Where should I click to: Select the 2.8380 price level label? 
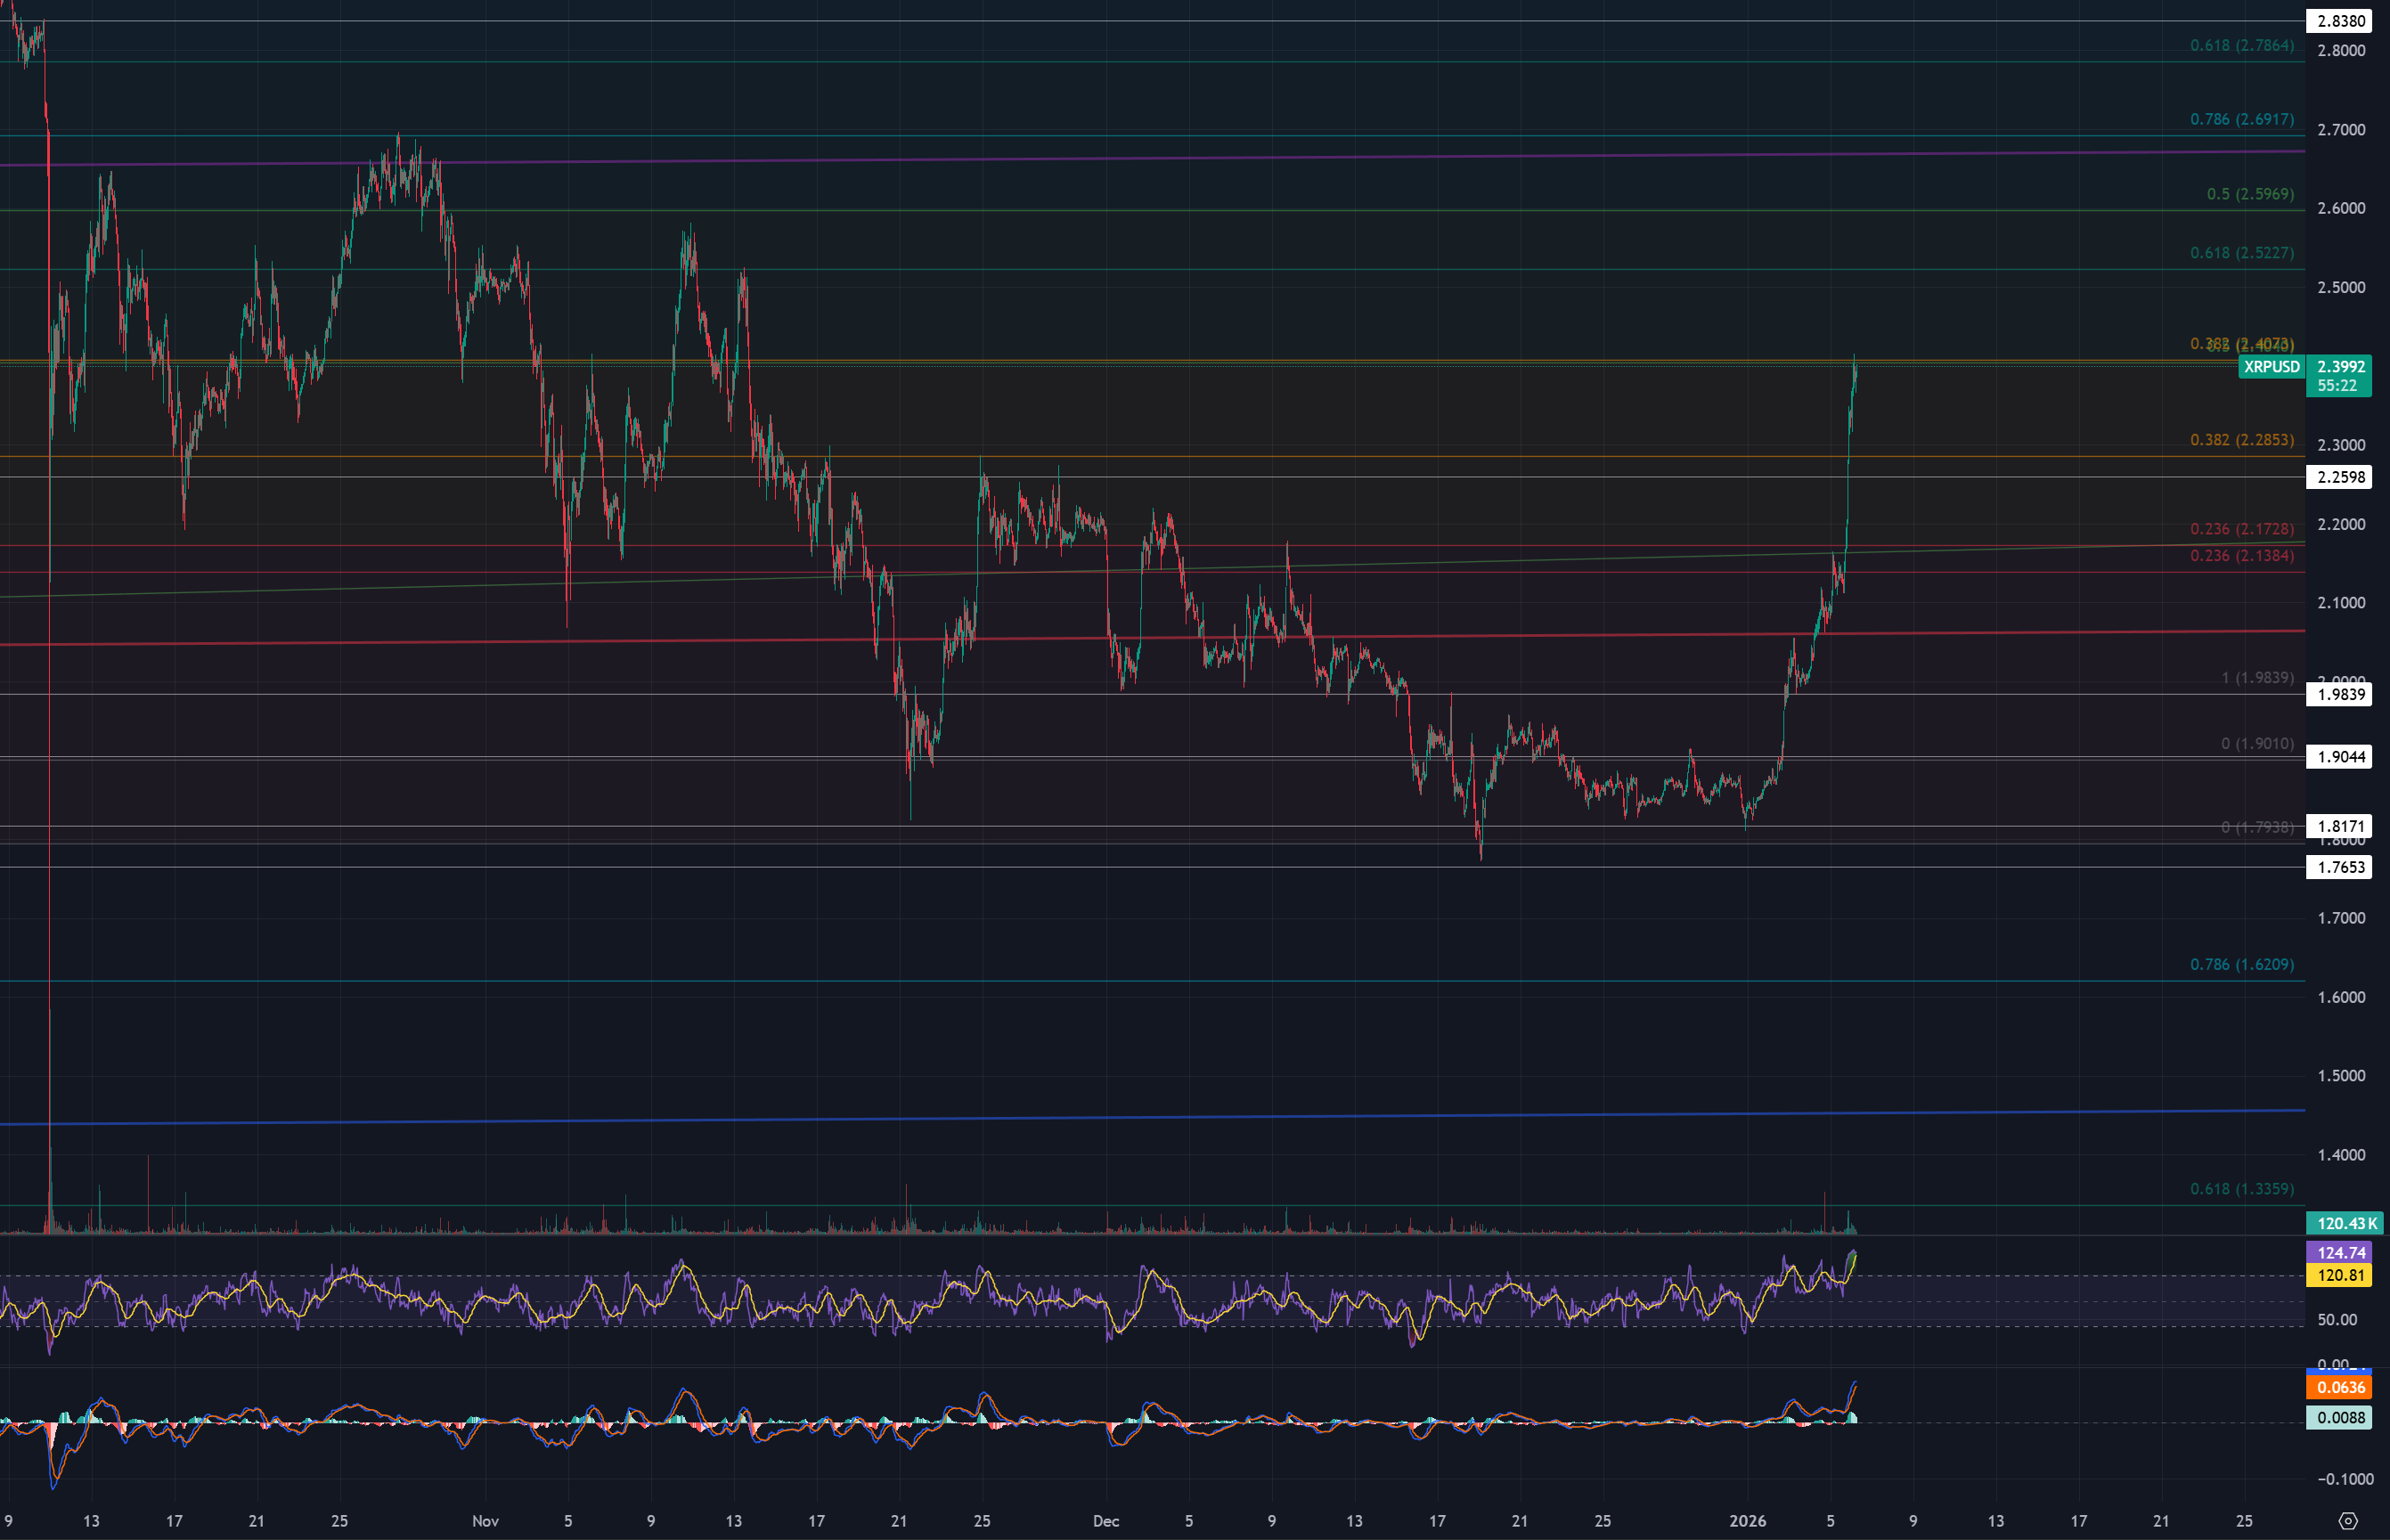click(x=2340, y=21)
